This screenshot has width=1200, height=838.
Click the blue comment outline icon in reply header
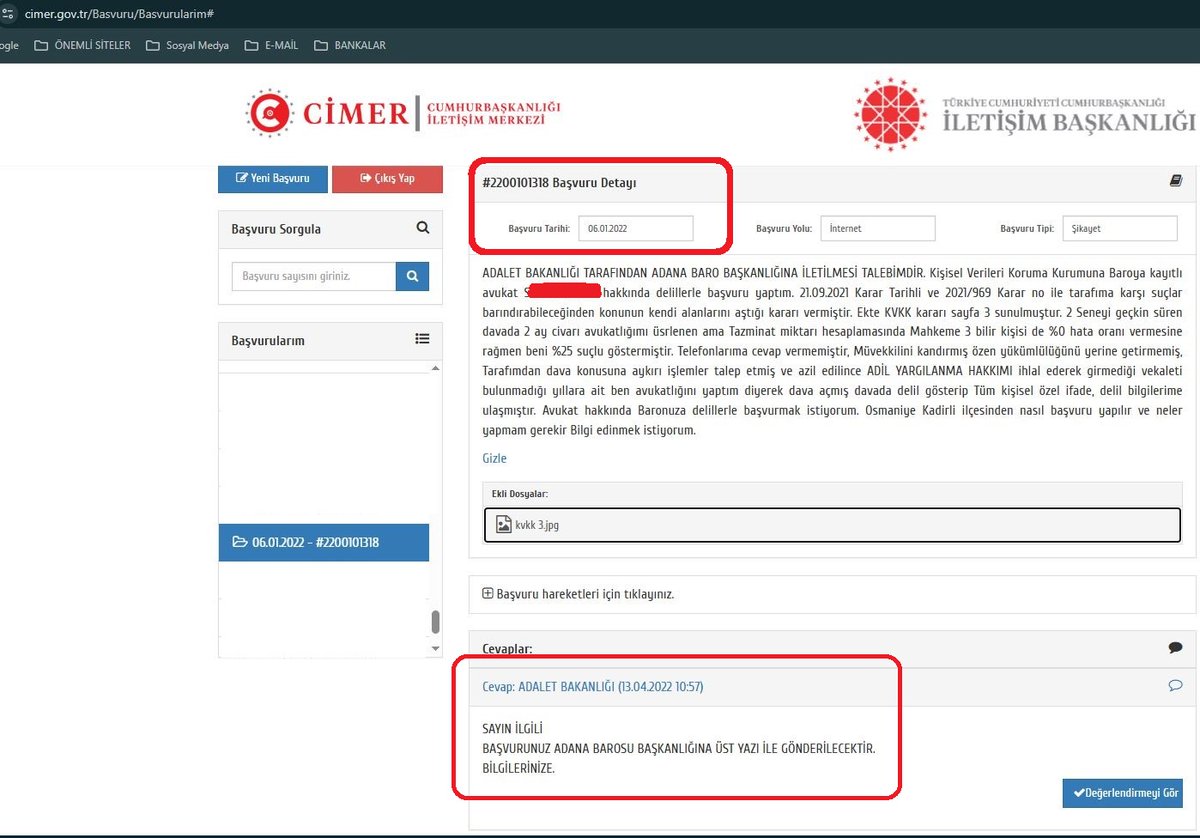pyautogui.click(x=1175, y=685)
